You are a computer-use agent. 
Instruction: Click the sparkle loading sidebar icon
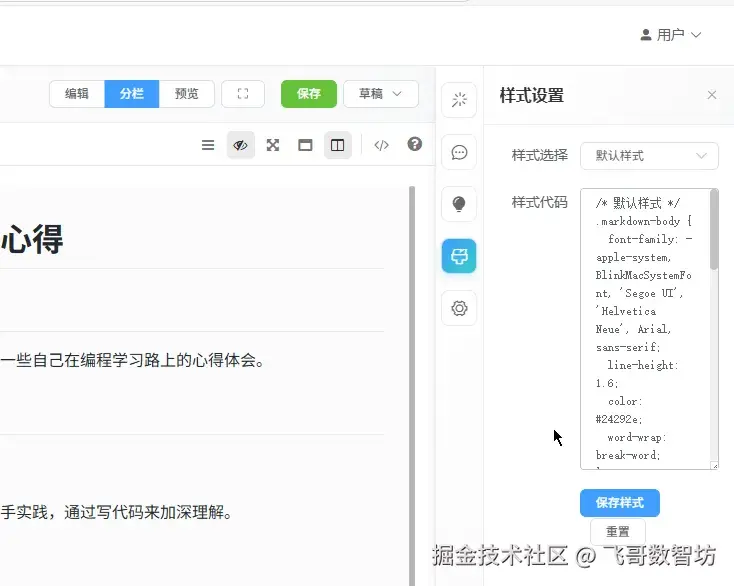click(x=459, y=100)
